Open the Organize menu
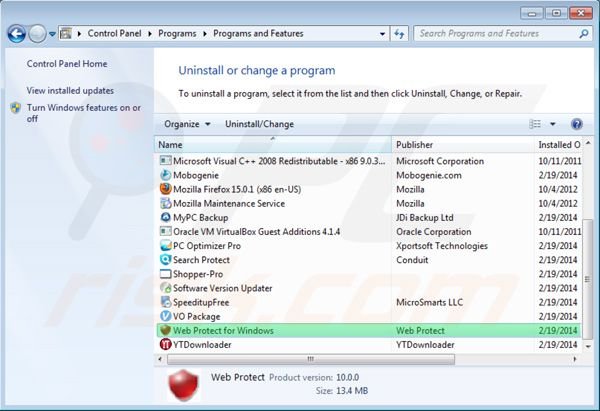 pos(187,124)
